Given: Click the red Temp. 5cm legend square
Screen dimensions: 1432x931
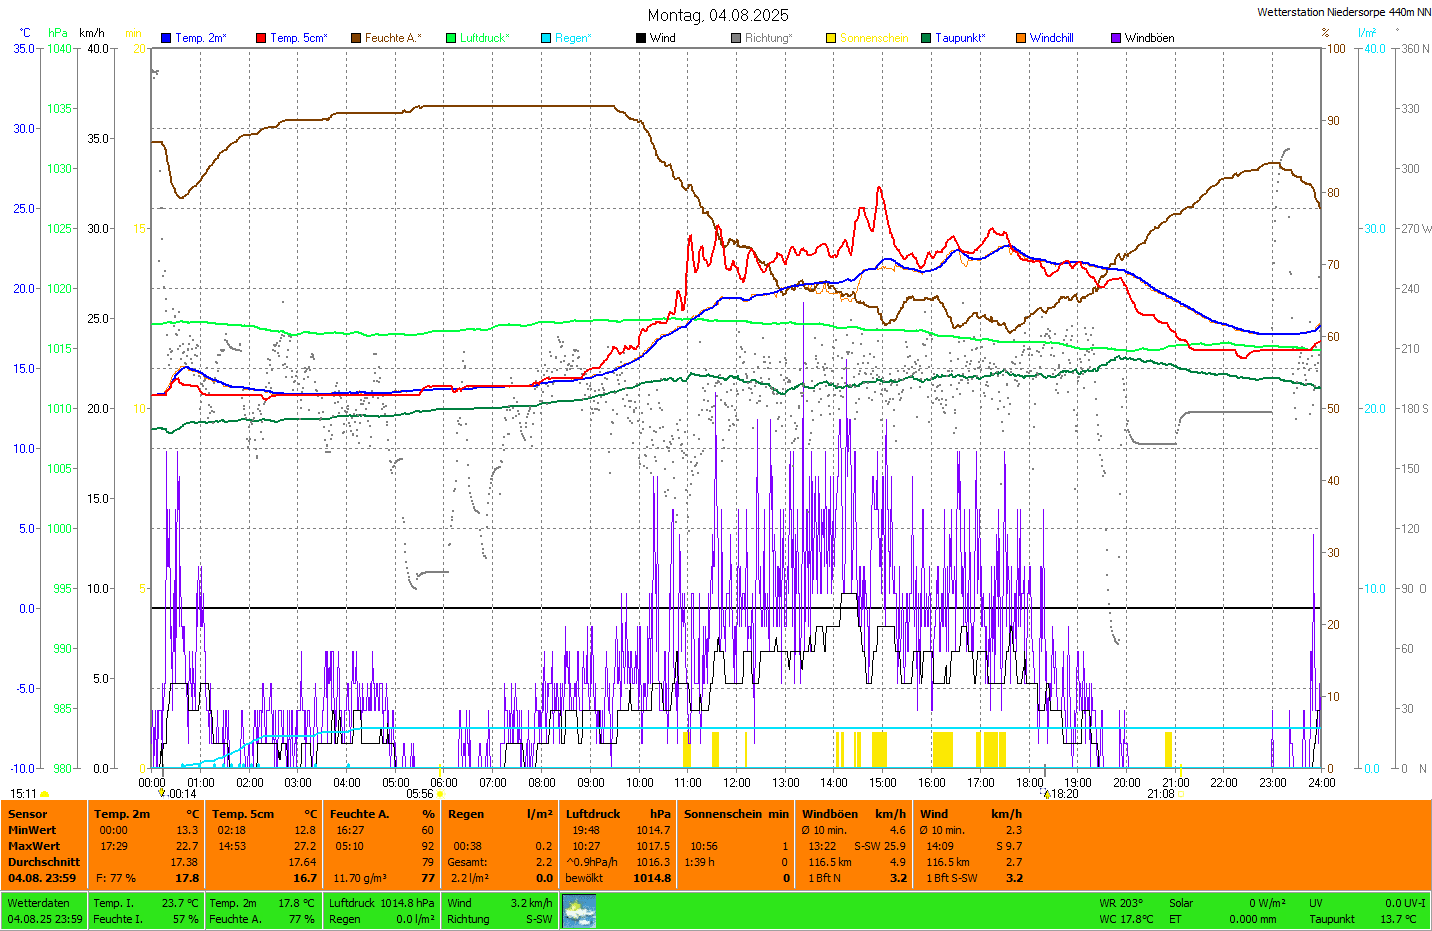Looking at the screenshot, I should (x=261, y=38).
